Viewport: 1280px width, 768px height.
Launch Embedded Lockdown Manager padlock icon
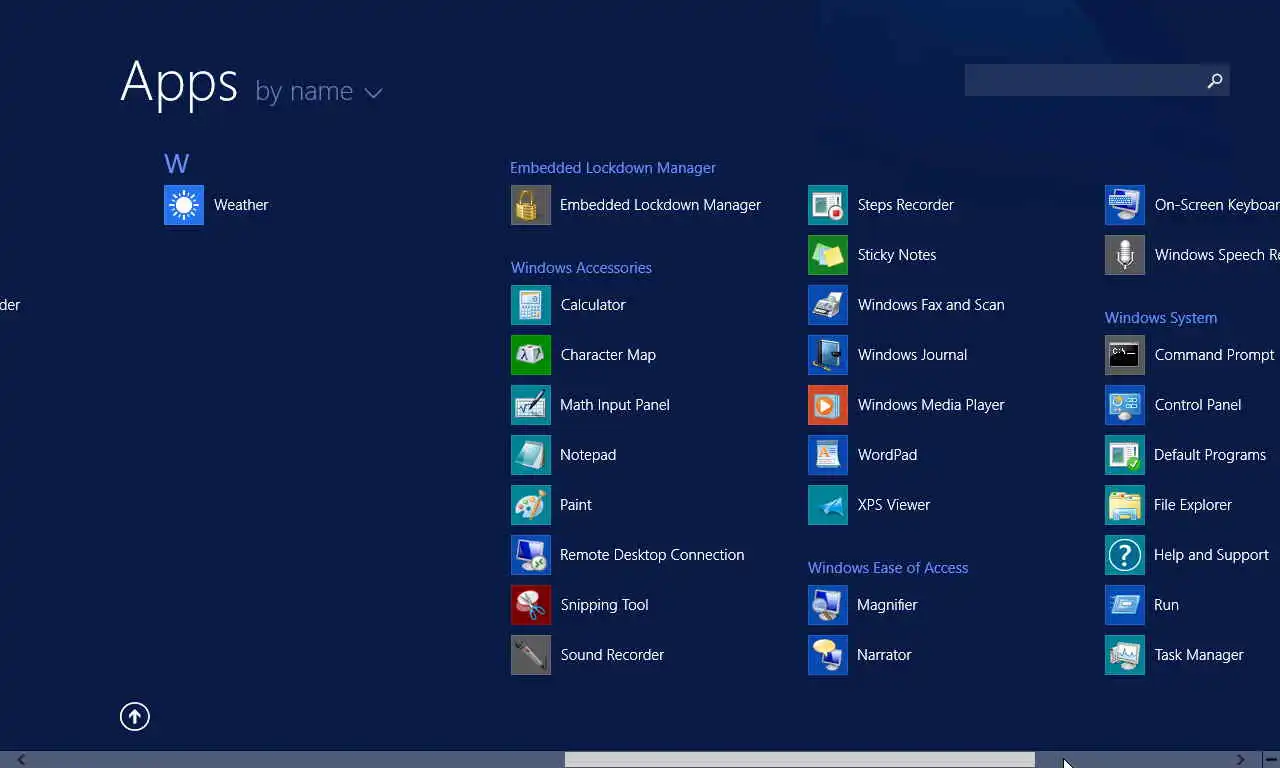tap(531, 205)
